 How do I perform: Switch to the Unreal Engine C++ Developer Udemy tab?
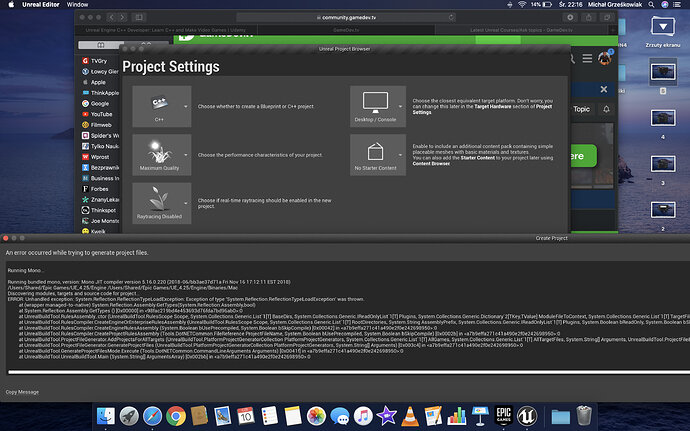(166, 30)
